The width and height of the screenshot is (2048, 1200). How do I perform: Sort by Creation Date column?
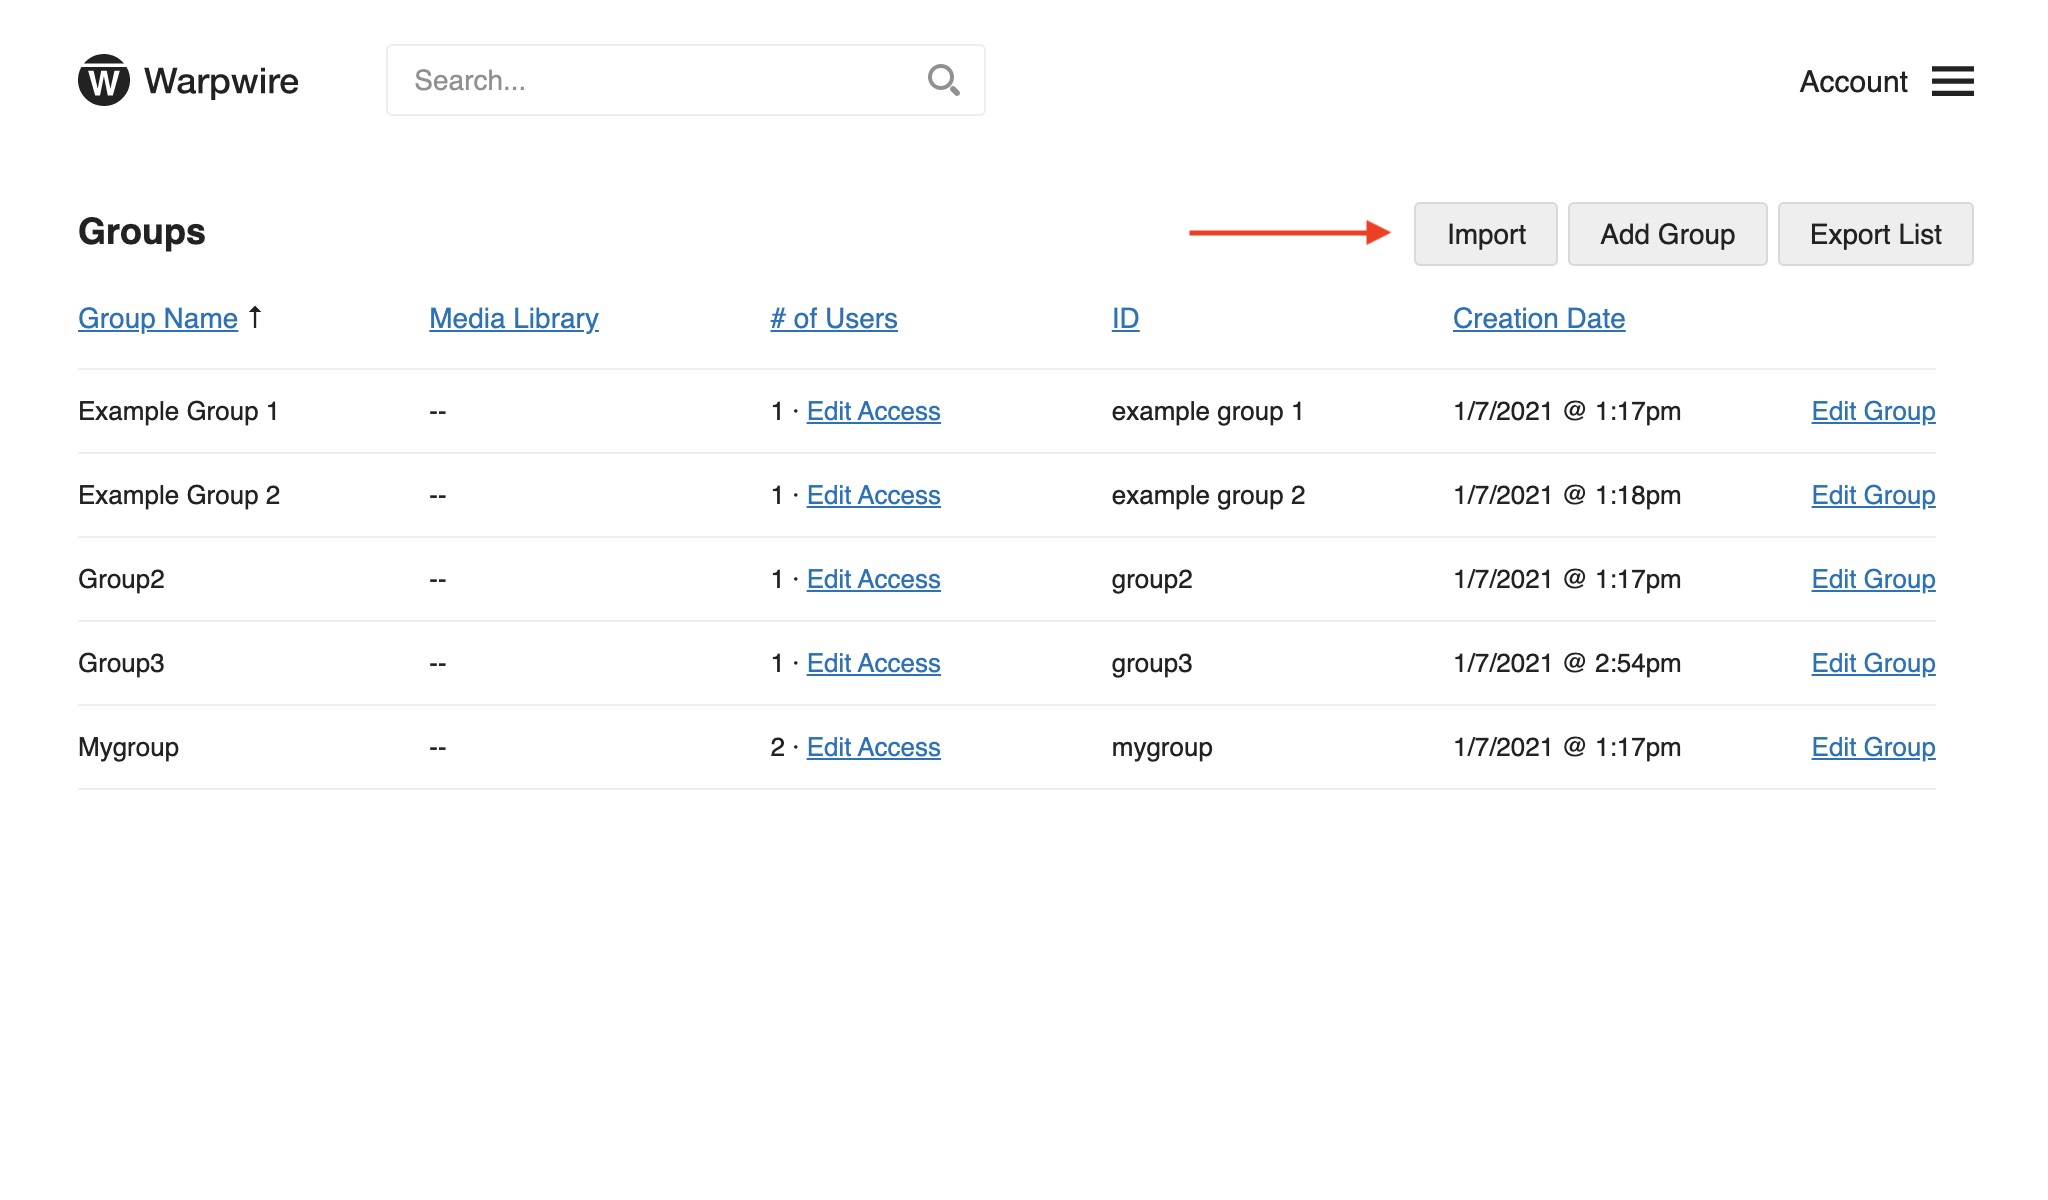(1538, 318)
